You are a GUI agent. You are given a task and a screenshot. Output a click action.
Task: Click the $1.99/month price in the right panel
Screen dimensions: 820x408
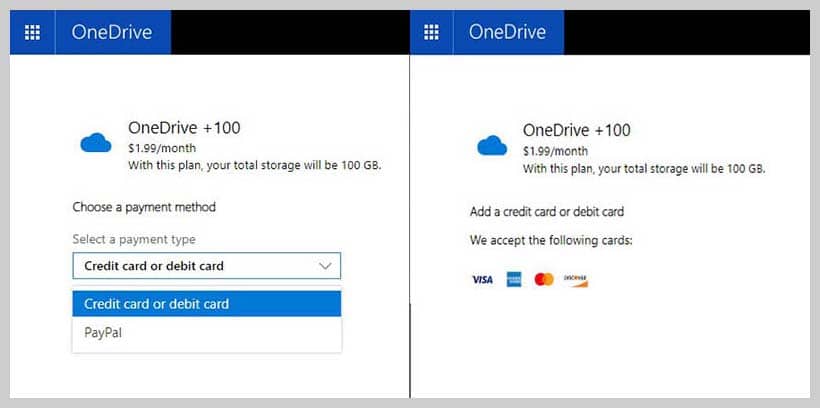[555, 151]
